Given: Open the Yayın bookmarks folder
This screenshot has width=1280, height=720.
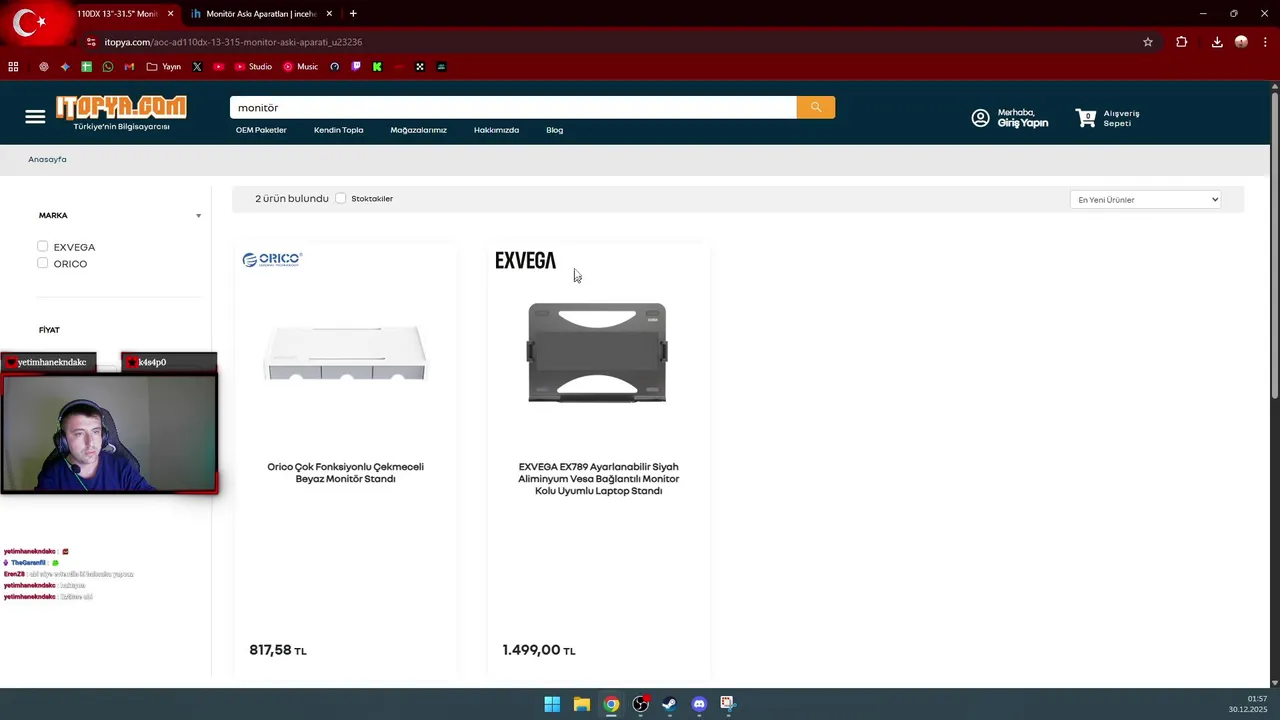Looking at the screenshot, I should point(164,67).
